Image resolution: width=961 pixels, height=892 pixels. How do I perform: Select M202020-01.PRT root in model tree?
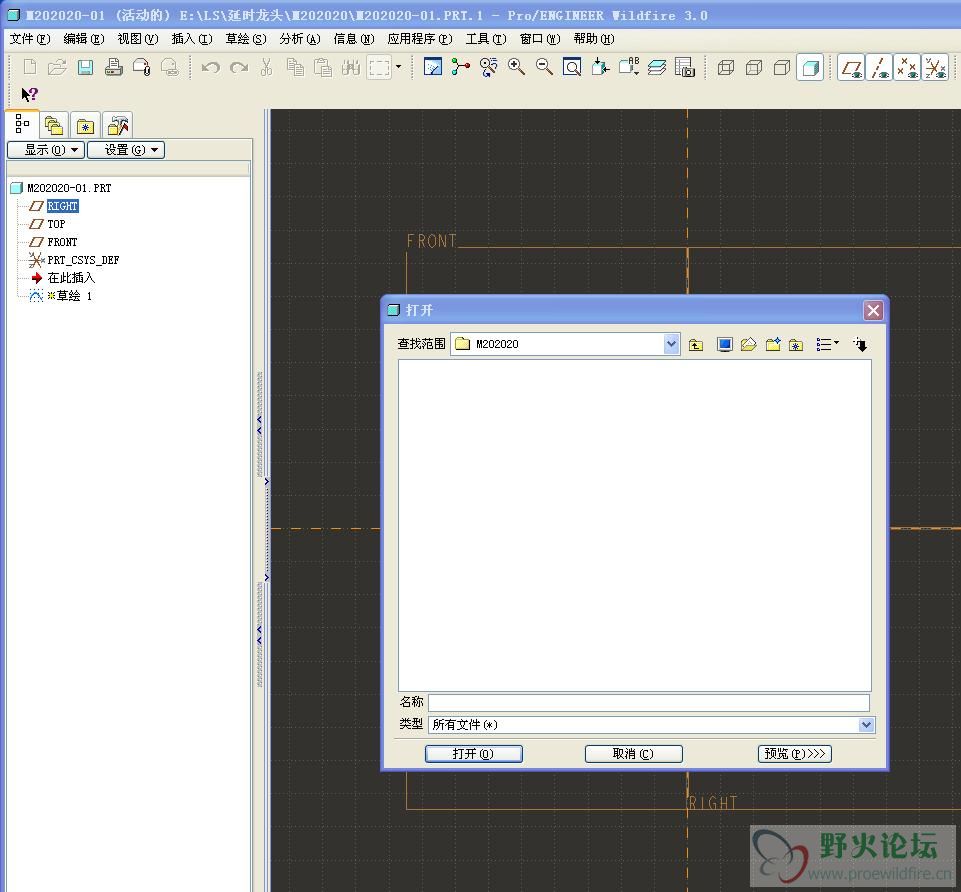[x=69, y=188]
